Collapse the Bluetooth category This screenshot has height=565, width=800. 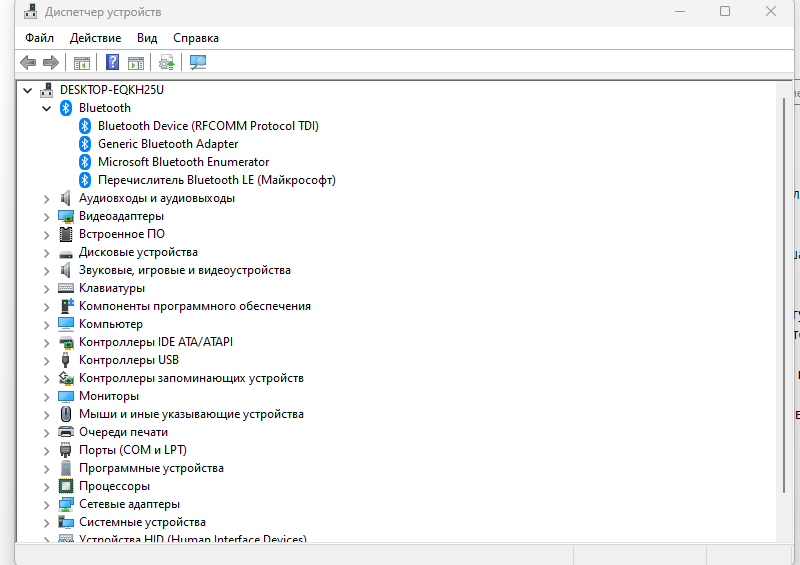tap(46, 109)
